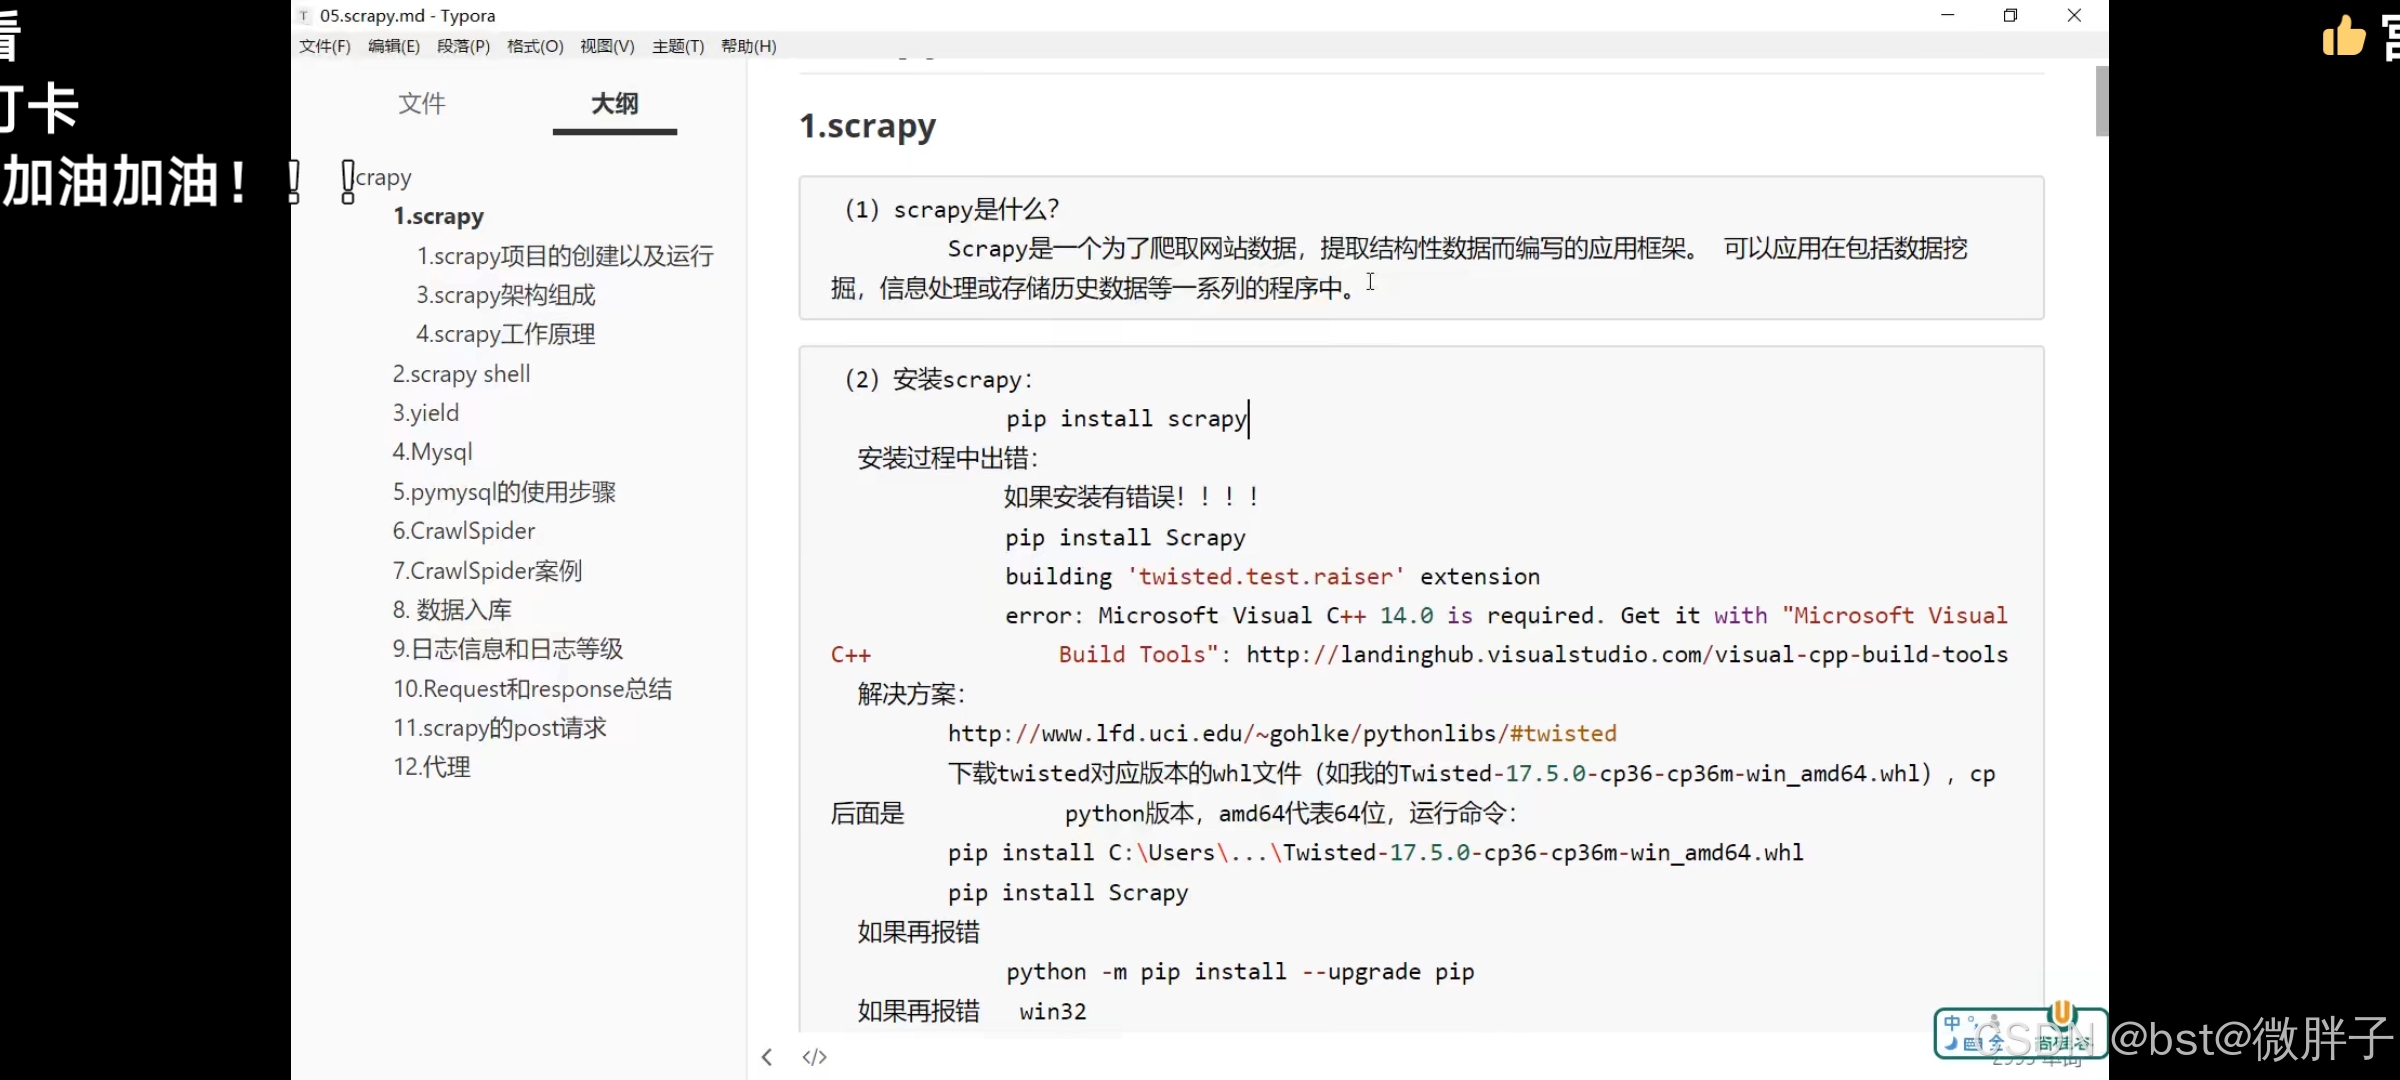The width and height of the screenshot is (2400, 1080).
Task: Go to outline item 8. 数据入库
Action: click(x=452, y=610)
